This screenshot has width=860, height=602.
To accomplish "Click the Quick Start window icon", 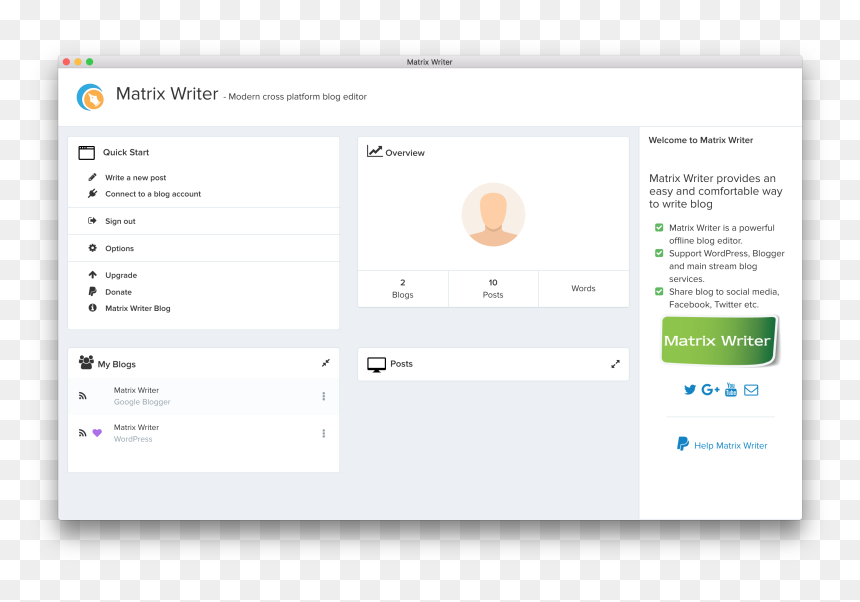I will pos(87,152).
